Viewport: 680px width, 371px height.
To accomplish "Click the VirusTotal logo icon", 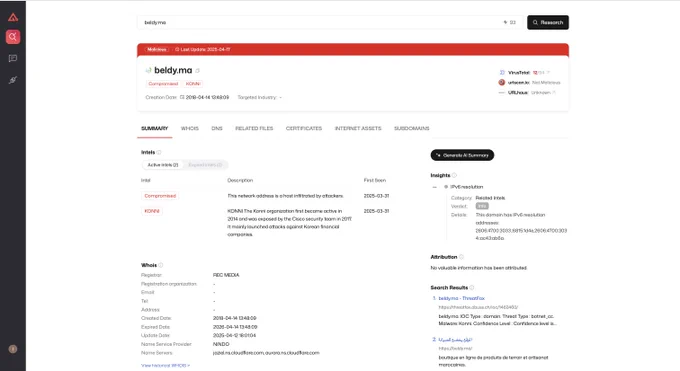I will [502, 72].
